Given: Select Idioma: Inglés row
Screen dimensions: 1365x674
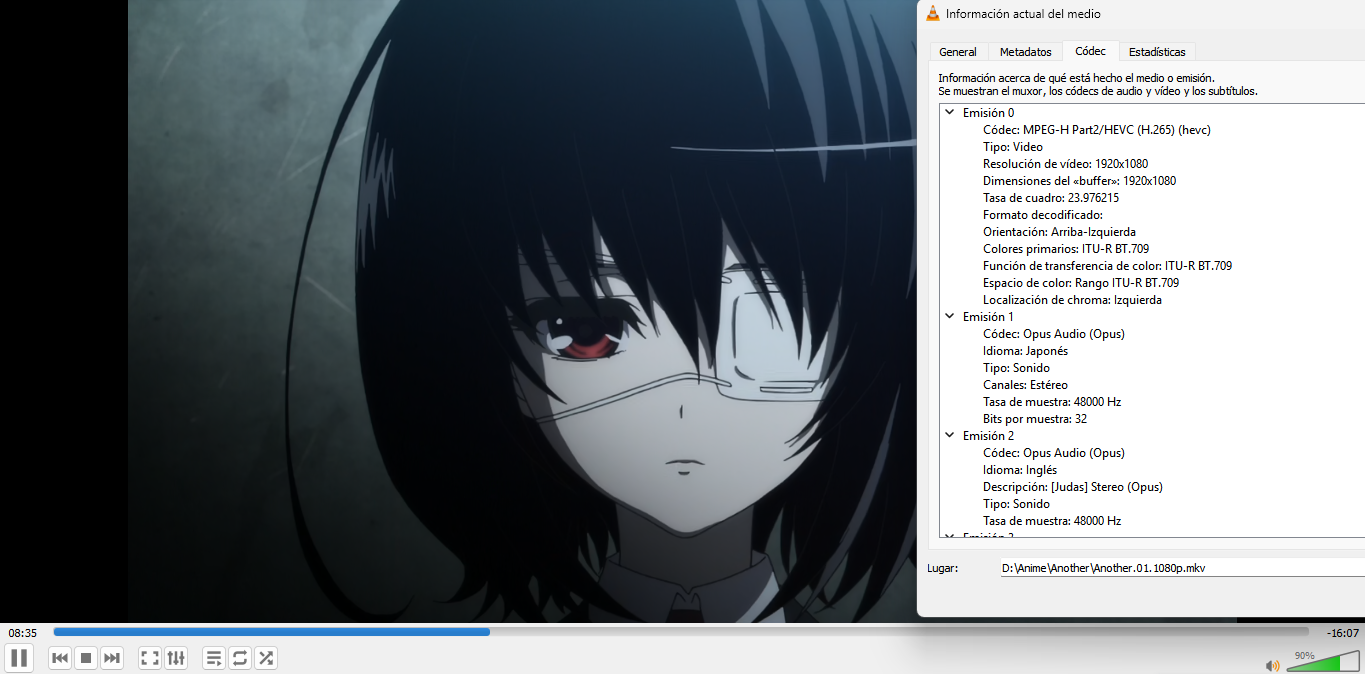Looking at the screenshot, I should [x=1020, y=470].
